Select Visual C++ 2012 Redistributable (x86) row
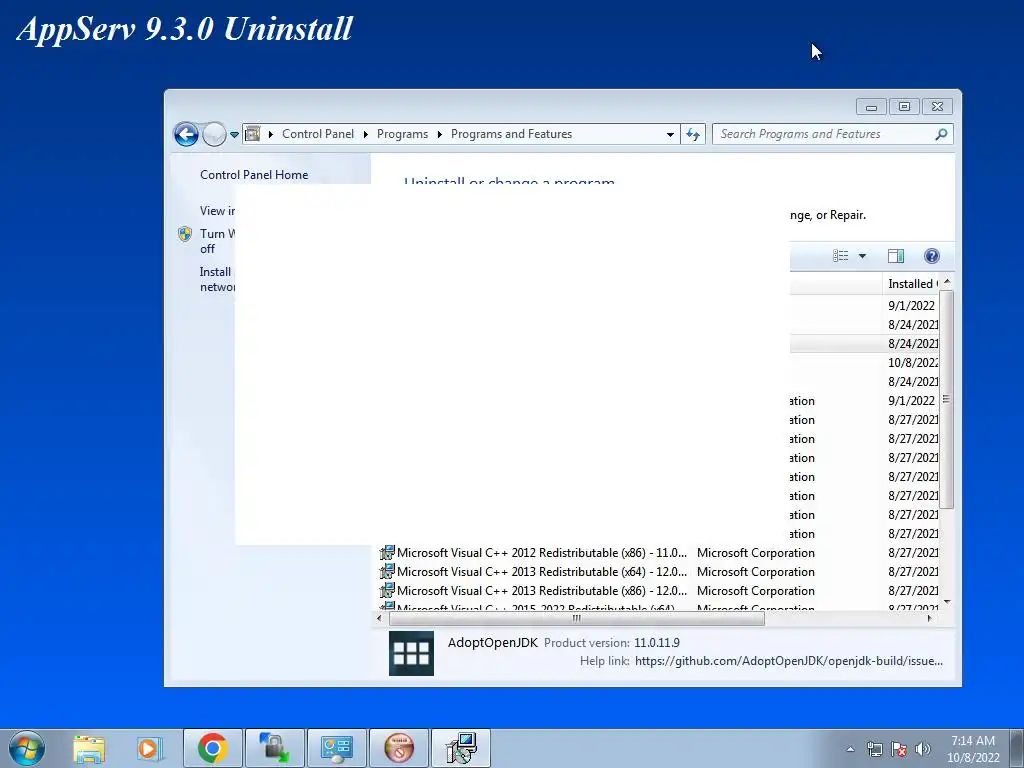The width and height of the screenshot is (1024, 768). [x=658, y=552]
